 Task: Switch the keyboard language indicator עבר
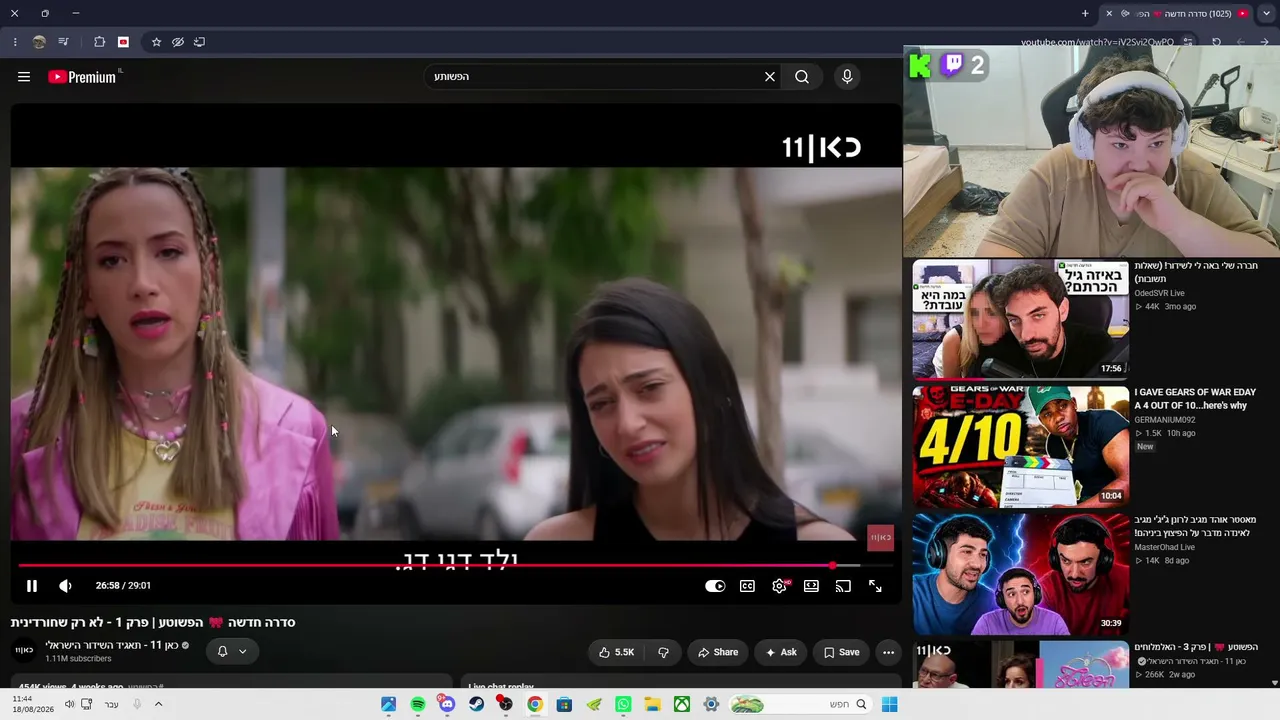pyautogui.click(x=112, y=705)
